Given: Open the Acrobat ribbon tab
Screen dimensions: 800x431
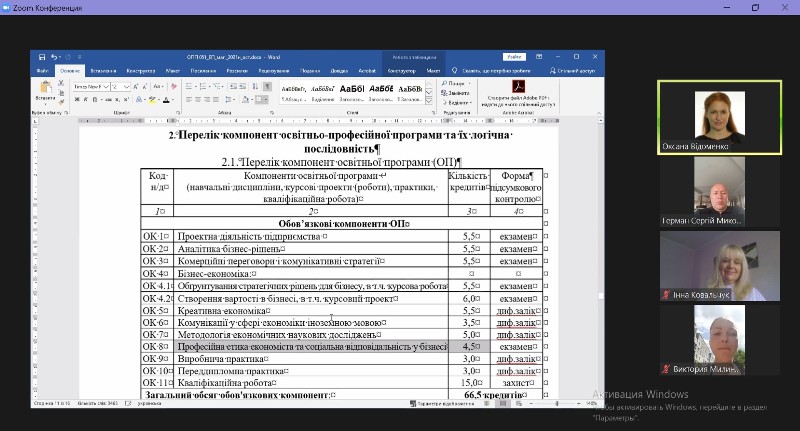Looking at the screenshot, I should coord(367,71).
